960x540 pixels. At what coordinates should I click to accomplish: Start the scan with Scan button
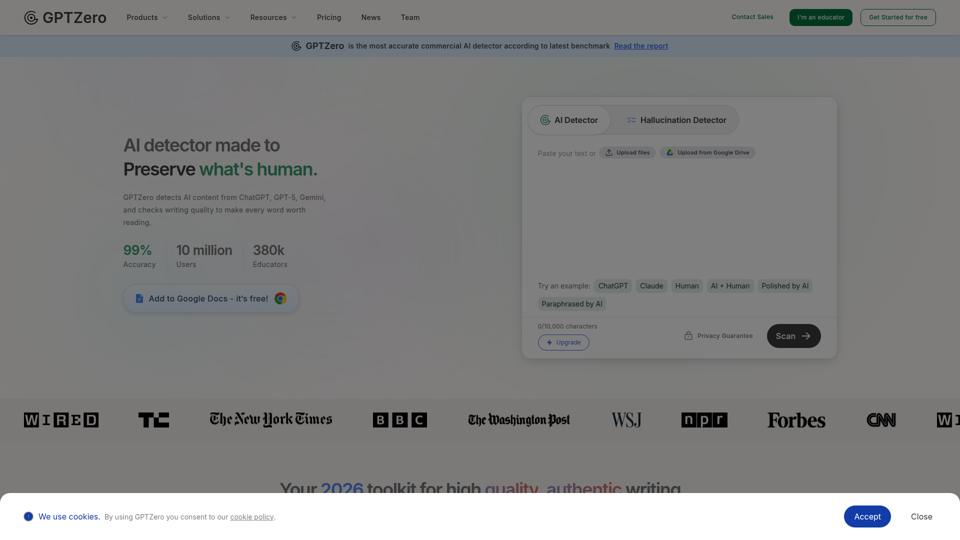(793, 336)
